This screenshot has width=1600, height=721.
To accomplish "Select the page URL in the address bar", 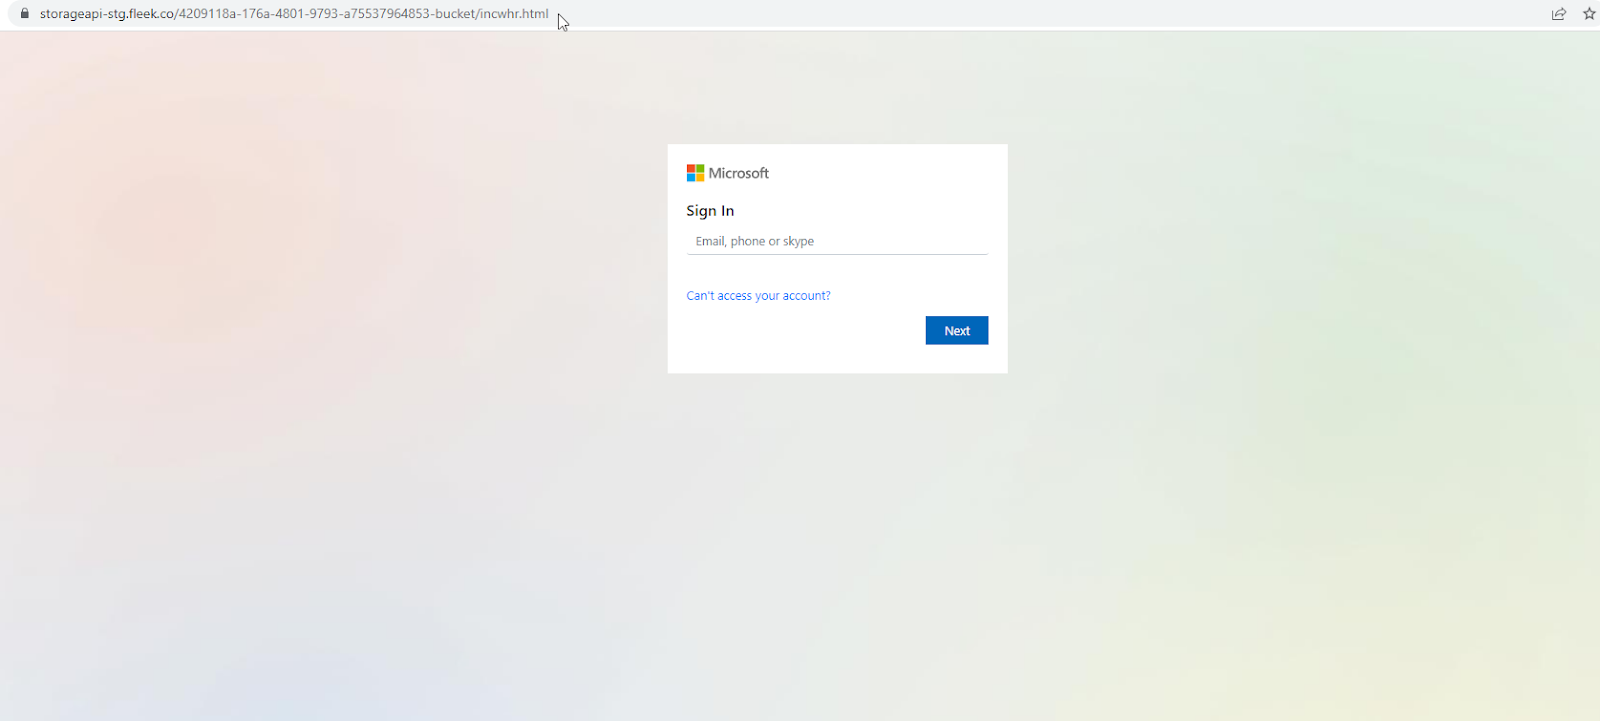I will 294,14.
